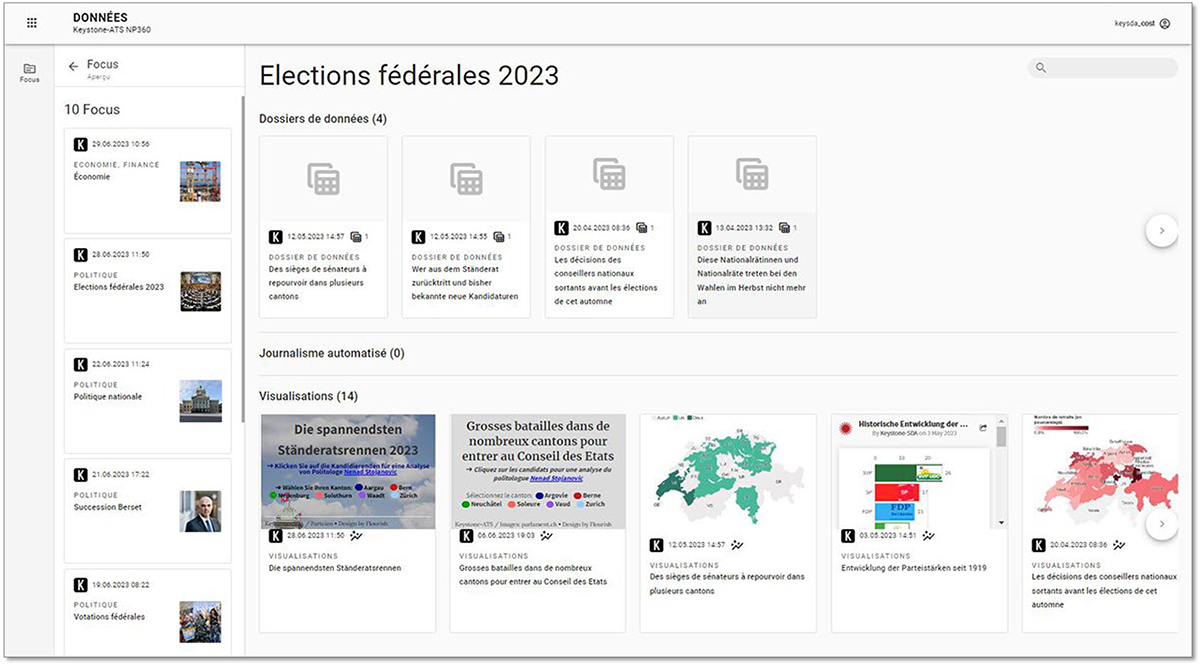Click chart-type icon on 20.04.2023 08:36 visualisation
Viewport: 1200px width, 665px height.
coord(1119,545)
